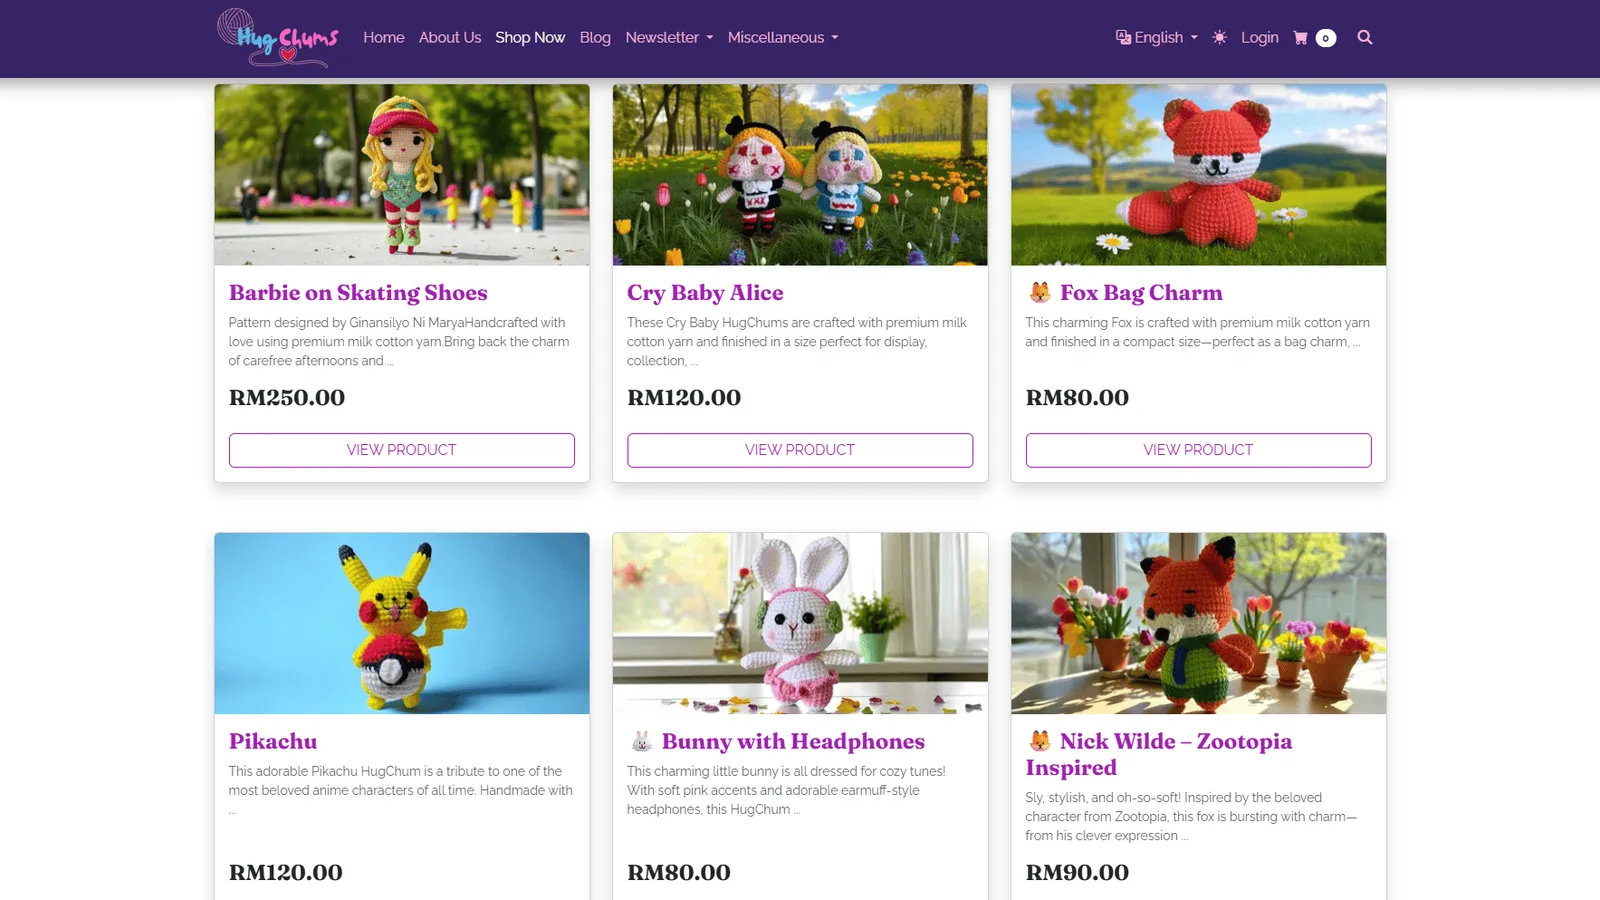The image size is (1600, 900).
Task: Click the search magnifier icon
Action: 1365,38
